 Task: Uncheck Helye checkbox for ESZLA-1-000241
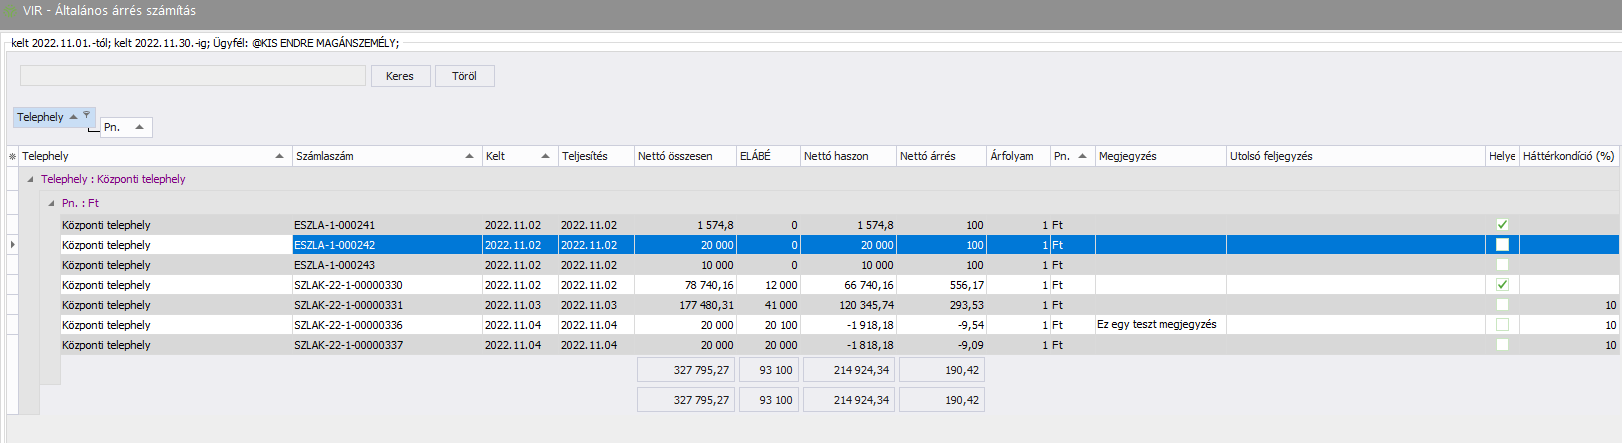[x=1502, y=225]
